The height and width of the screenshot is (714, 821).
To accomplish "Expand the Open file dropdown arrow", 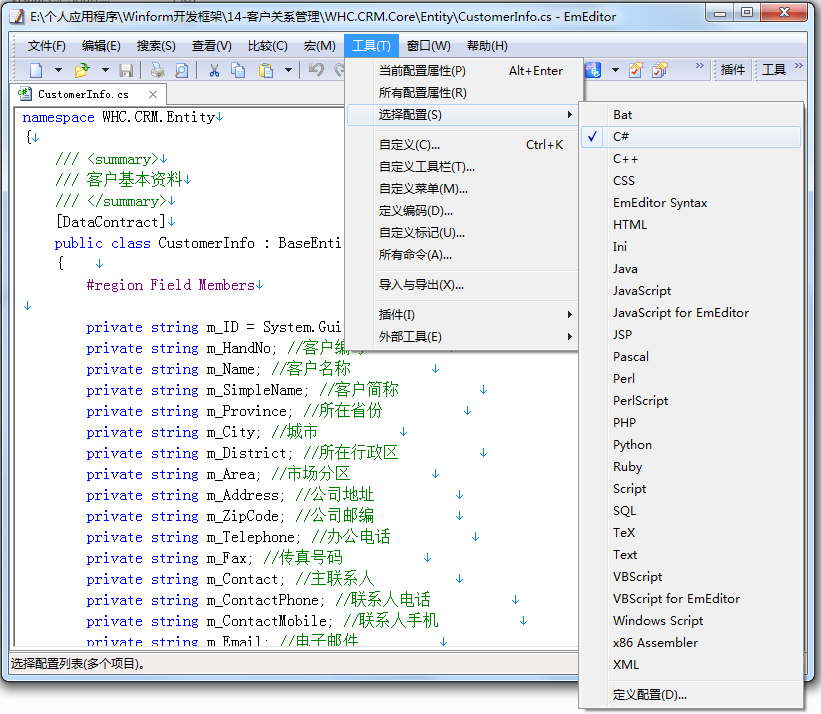I will tap(105, 70).
